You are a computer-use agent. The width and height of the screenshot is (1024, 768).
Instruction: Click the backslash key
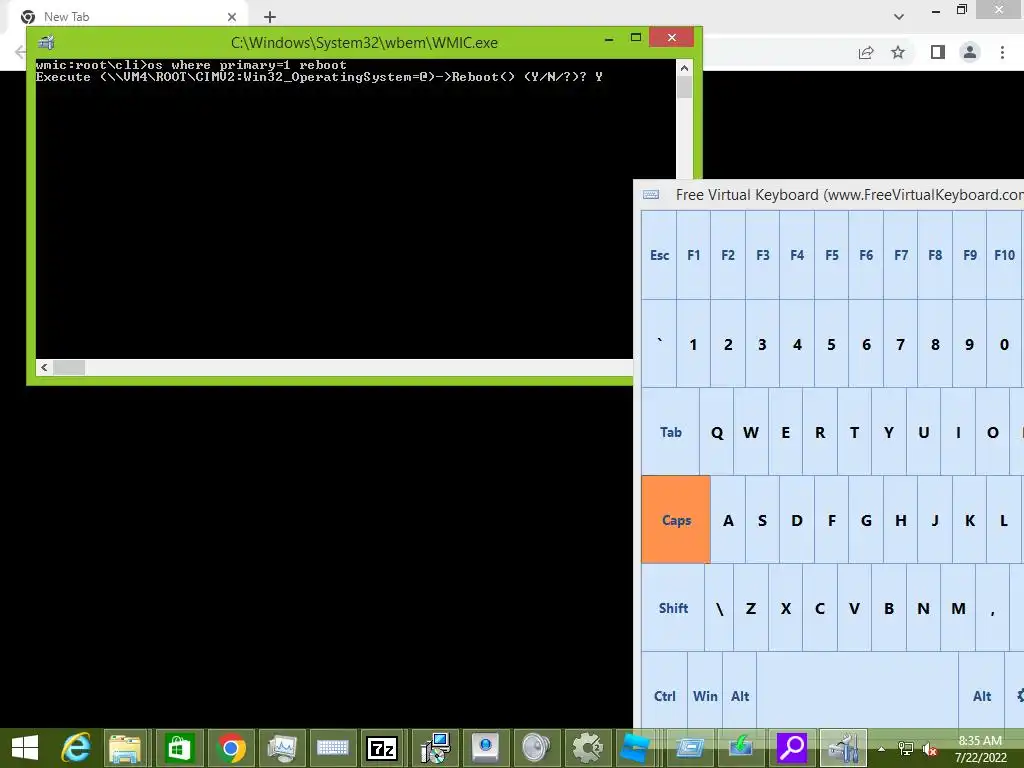(719, 608)
